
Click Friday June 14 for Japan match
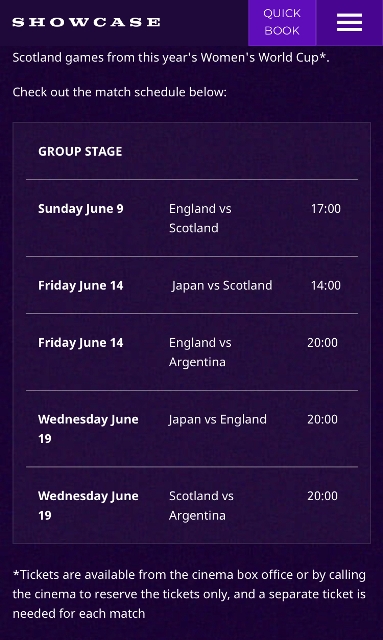pos(80,285)
